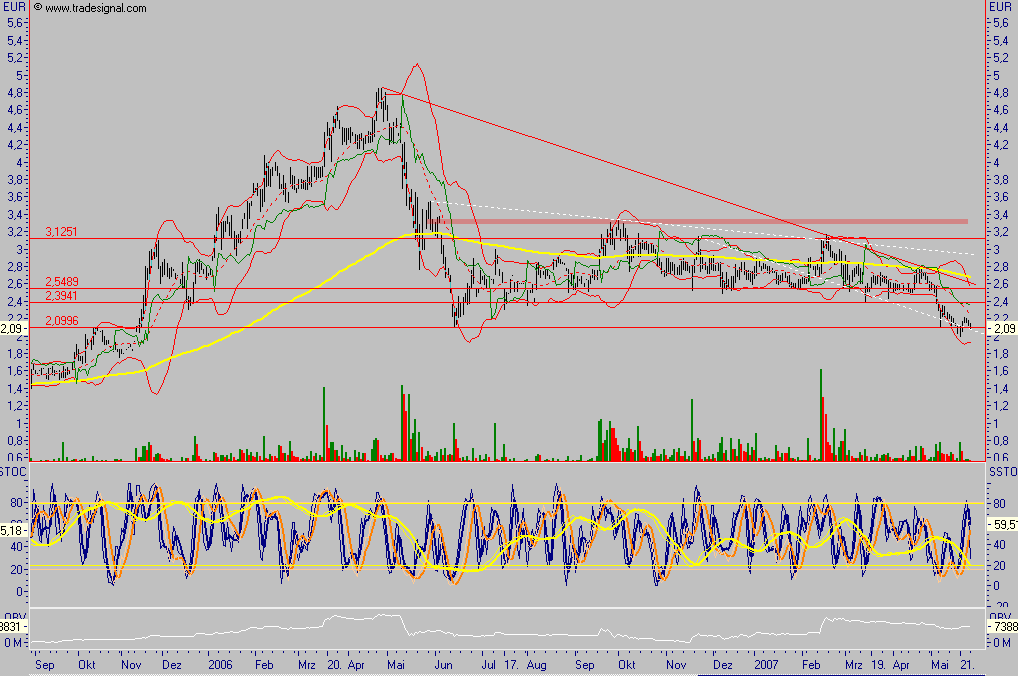1018x676 pixels.
Task: Click the 2006 year label on time axis
Action: [220, 665]
